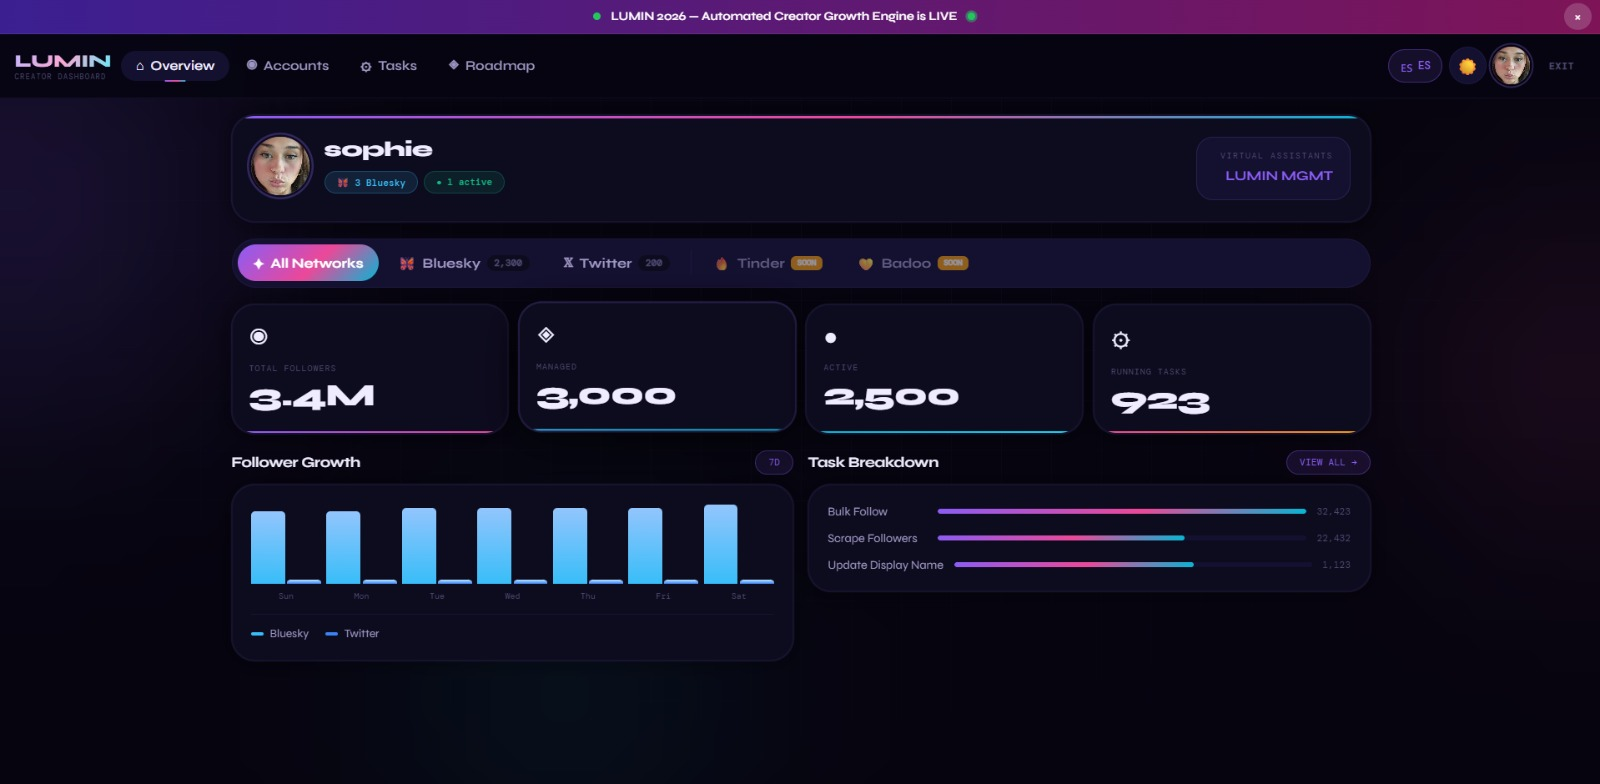Viewport: 1600px width, 784px height.
Task: Open the Overview tab
Action: pyautogui.click(x=175, y=66)
